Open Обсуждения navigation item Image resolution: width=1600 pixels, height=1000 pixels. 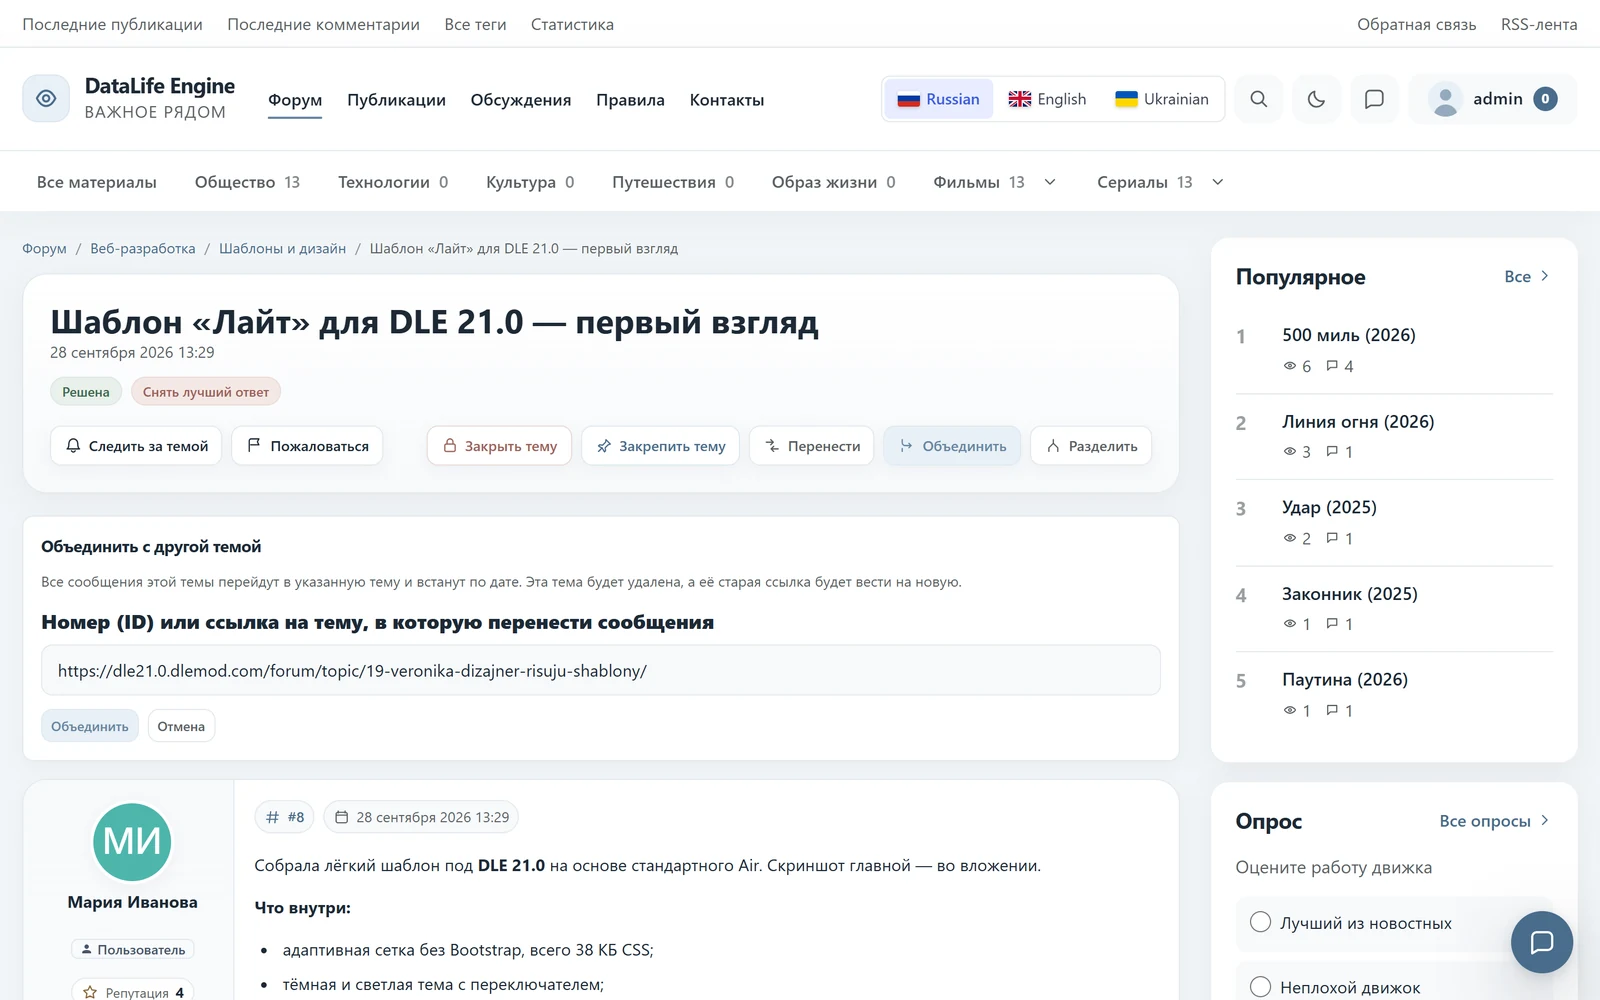[521, 100]
